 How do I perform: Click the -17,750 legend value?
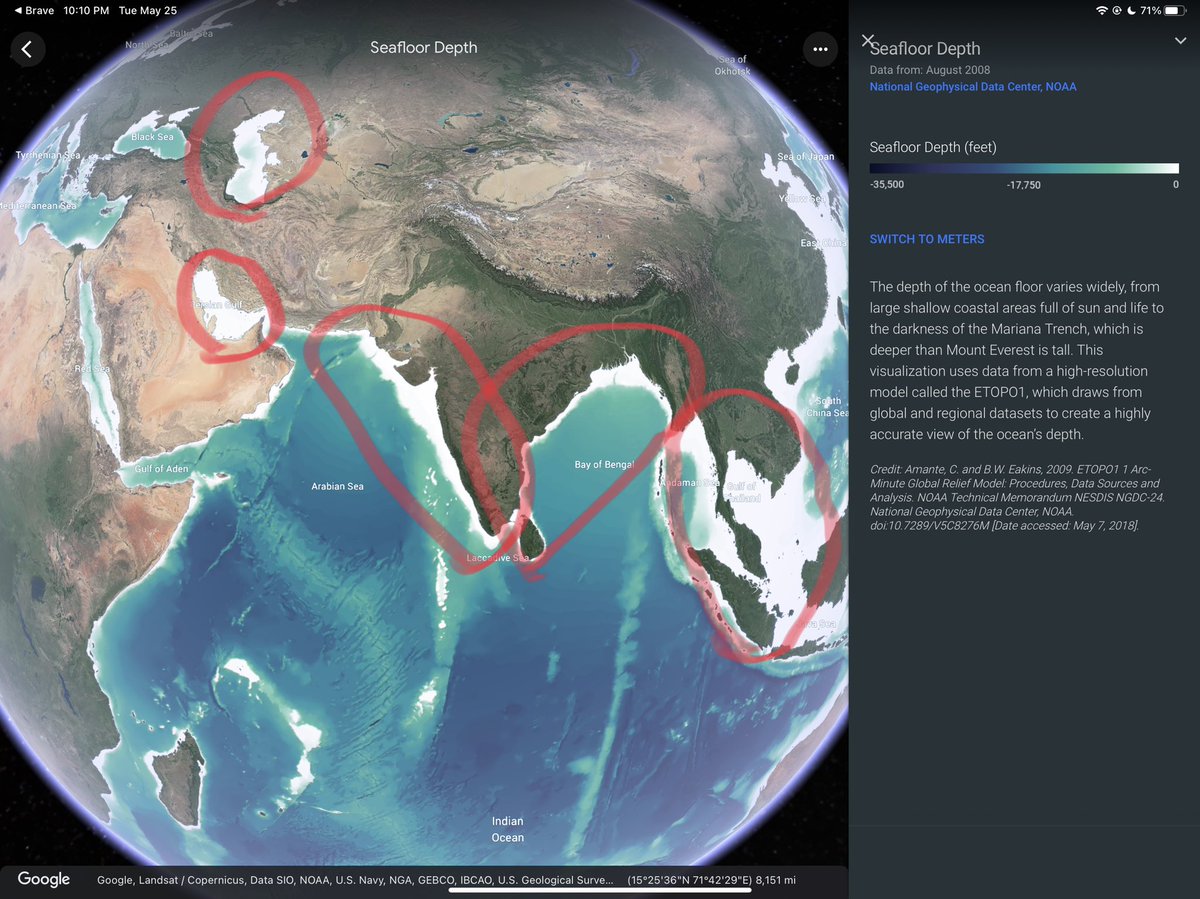[x=1024, y=185]
